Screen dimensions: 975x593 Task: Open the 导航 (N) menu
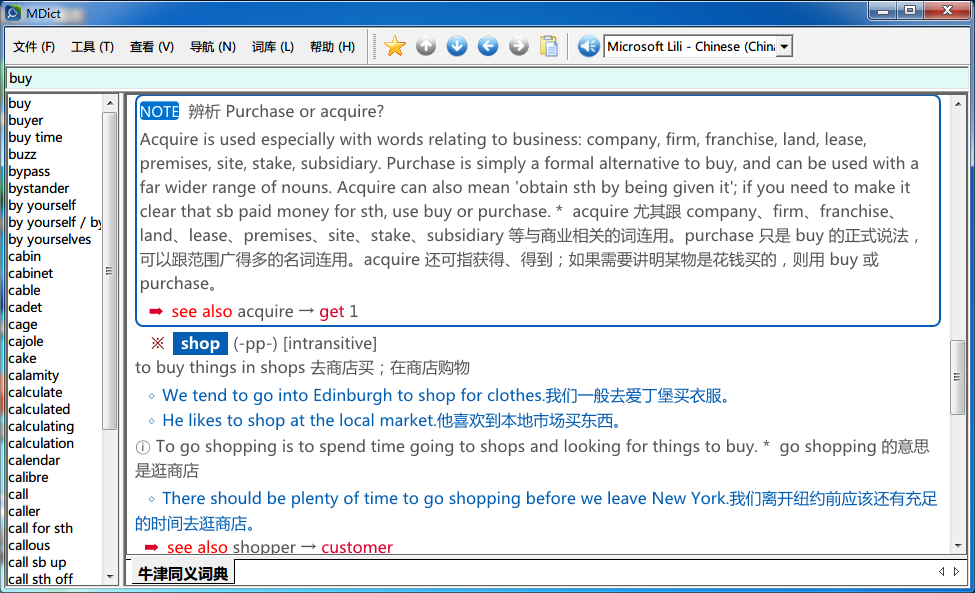pos(213,47)
